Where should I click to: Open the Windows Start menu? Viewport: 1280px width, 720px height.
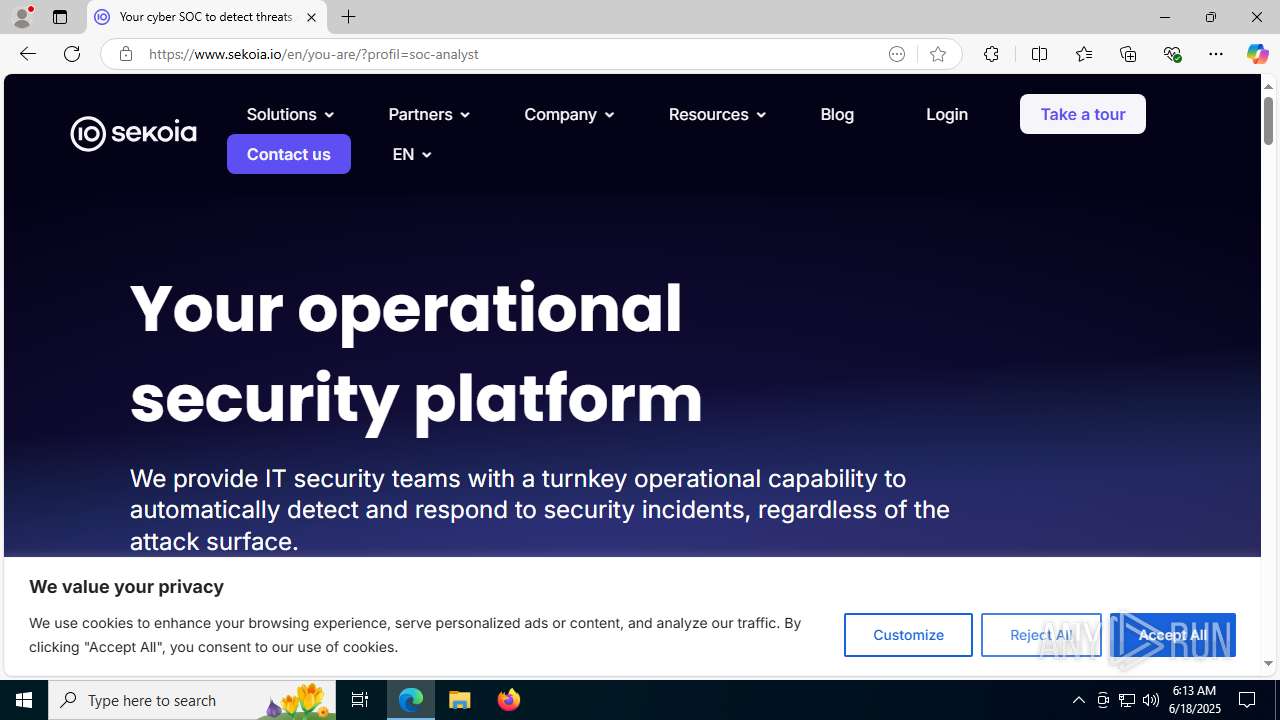24,700
